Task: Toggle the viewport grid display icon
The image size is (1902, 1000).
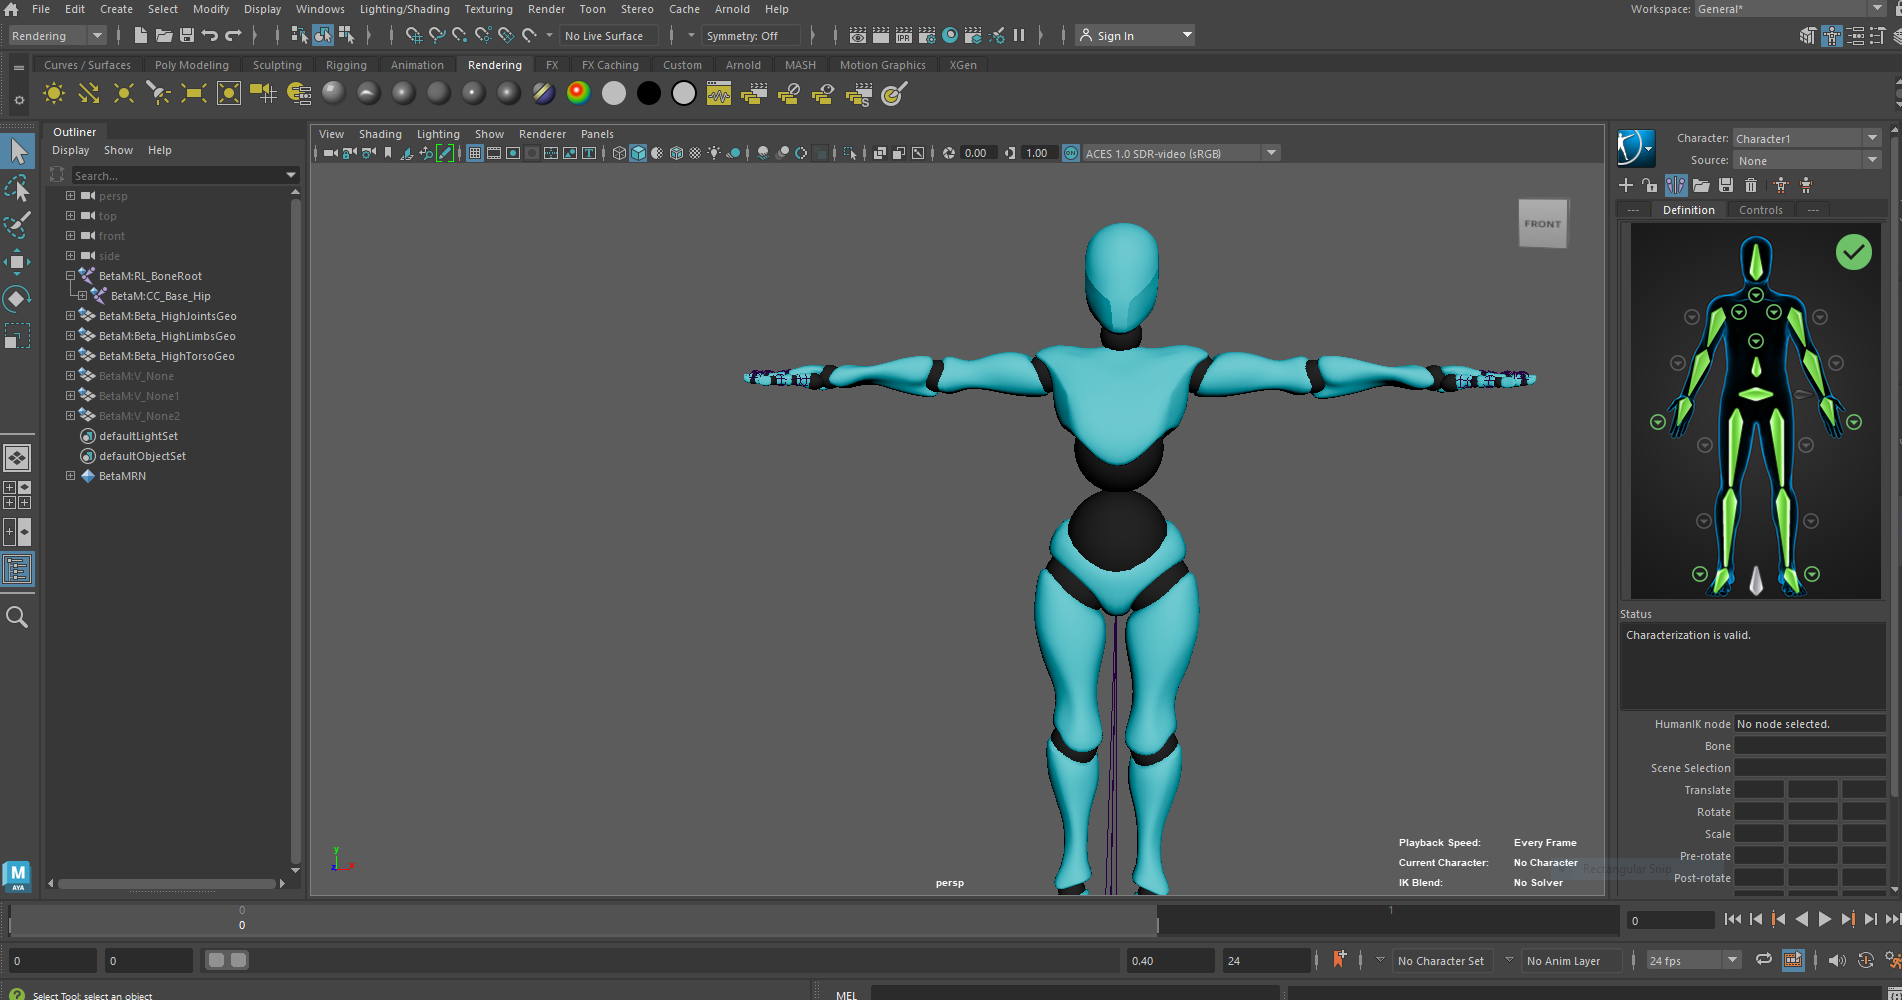Action: click(x=475, y=153)
